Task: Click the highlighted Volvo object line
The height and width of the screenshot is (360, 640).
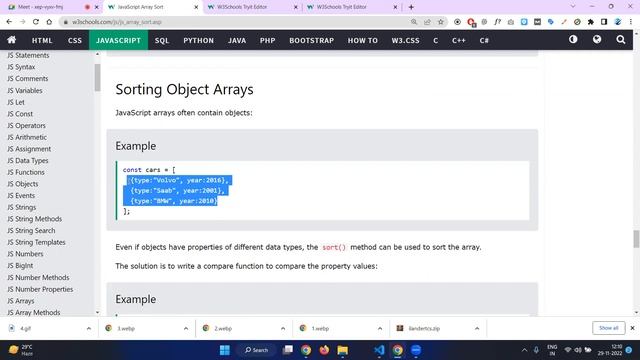Action: [180, 180]
